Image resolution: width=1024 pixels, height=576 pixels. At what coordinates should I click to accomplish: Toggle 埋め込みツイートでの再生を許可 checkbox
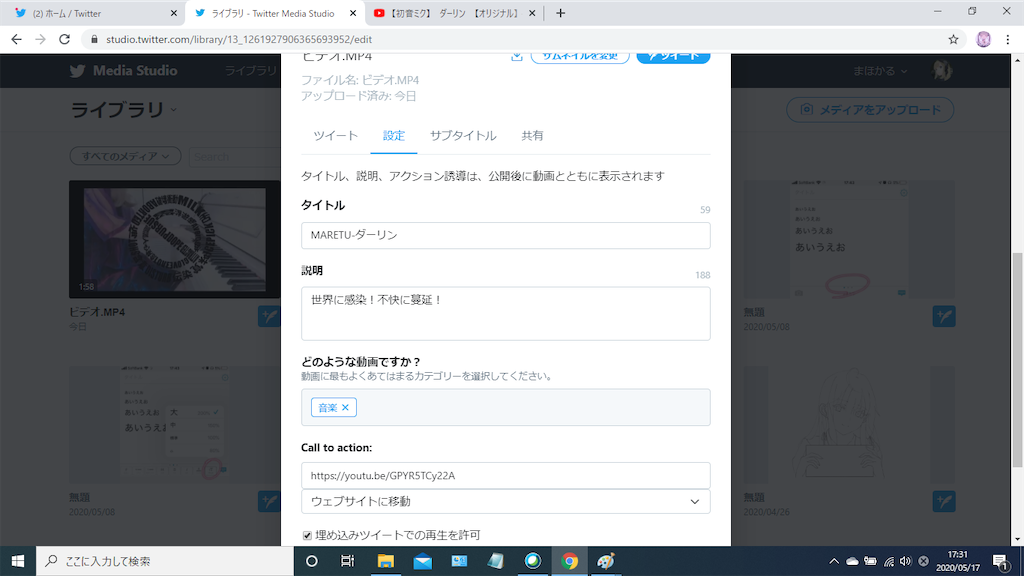(307, 535)
